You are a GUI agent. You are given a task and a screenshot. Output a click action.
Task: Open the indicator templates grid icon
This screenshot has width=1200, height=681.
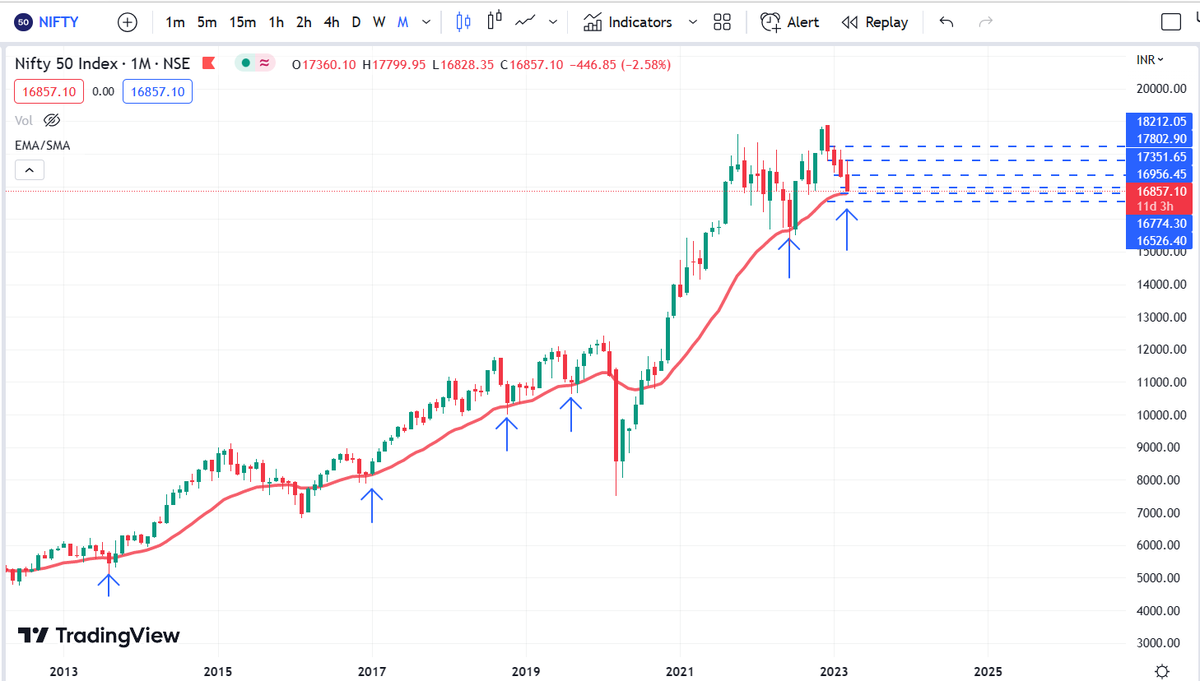723,22
